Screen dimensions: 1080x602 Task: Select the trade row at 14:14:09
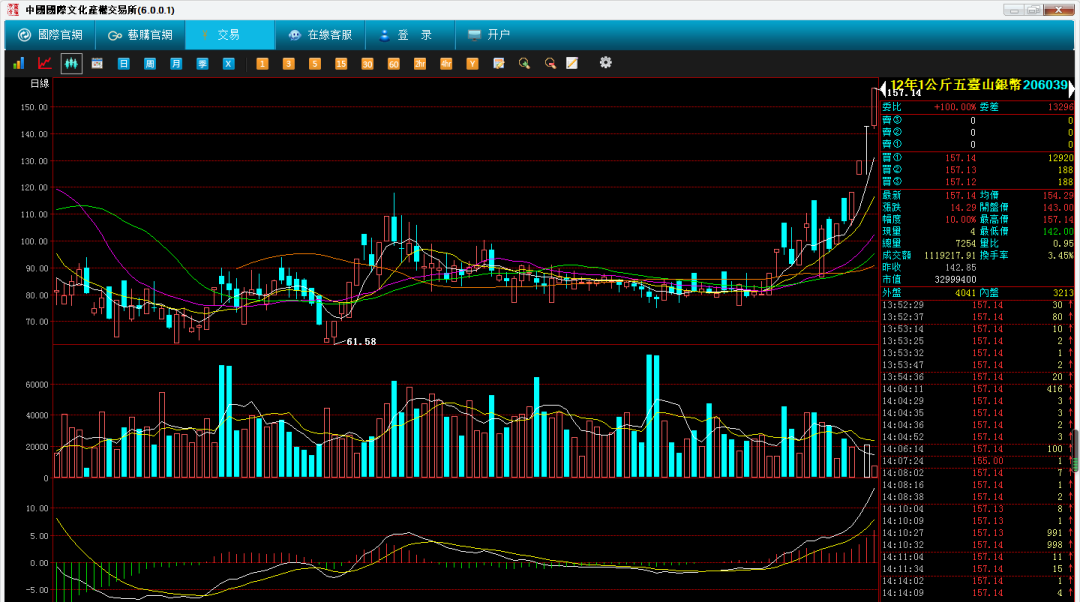coord(977,593)
